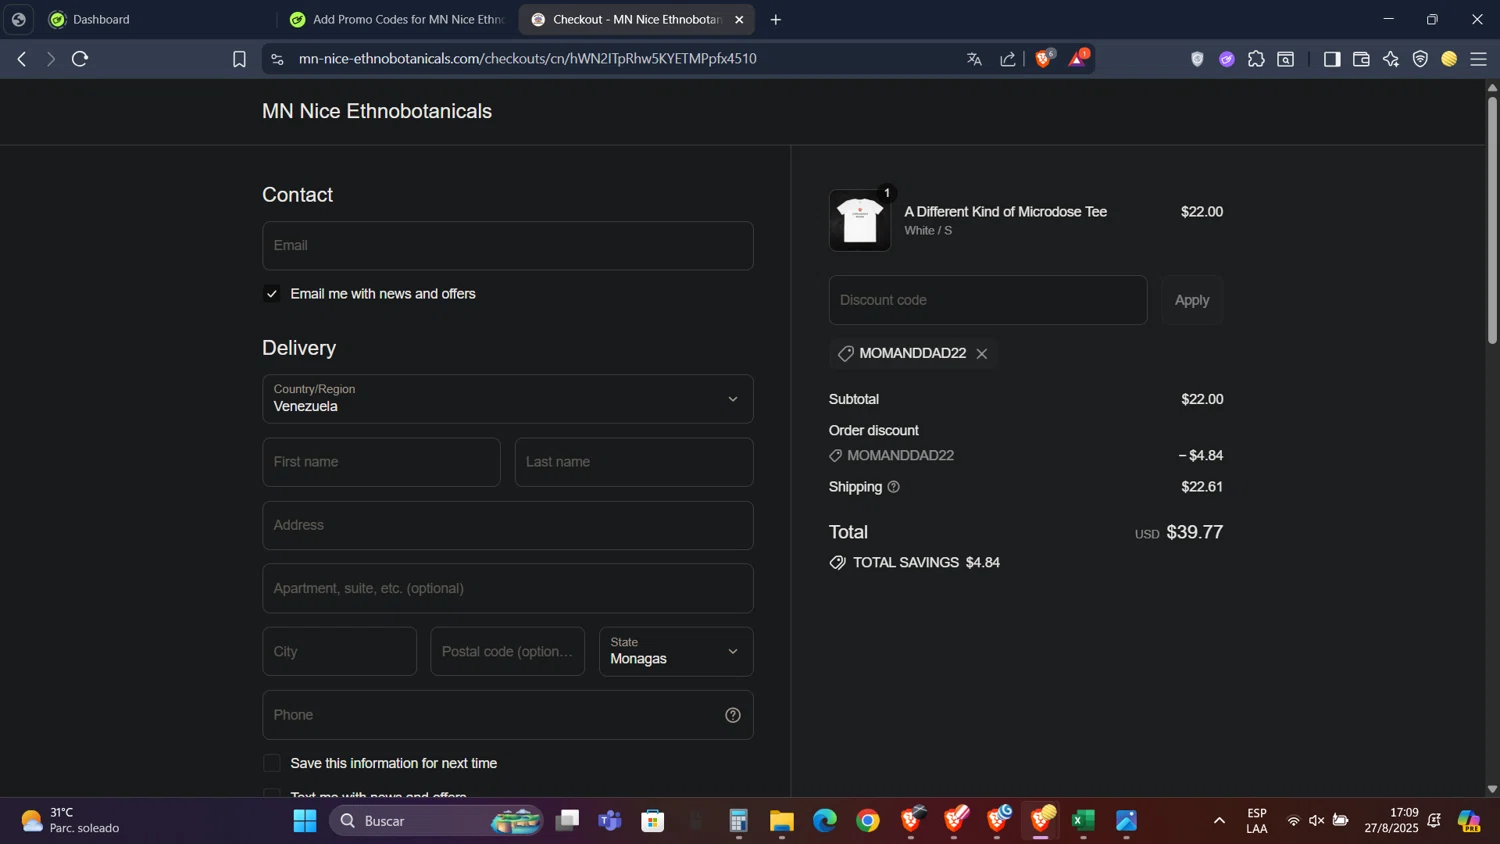Open Microsoft Teams from the taskbar

pyautogui.click(x=610, y=821)
